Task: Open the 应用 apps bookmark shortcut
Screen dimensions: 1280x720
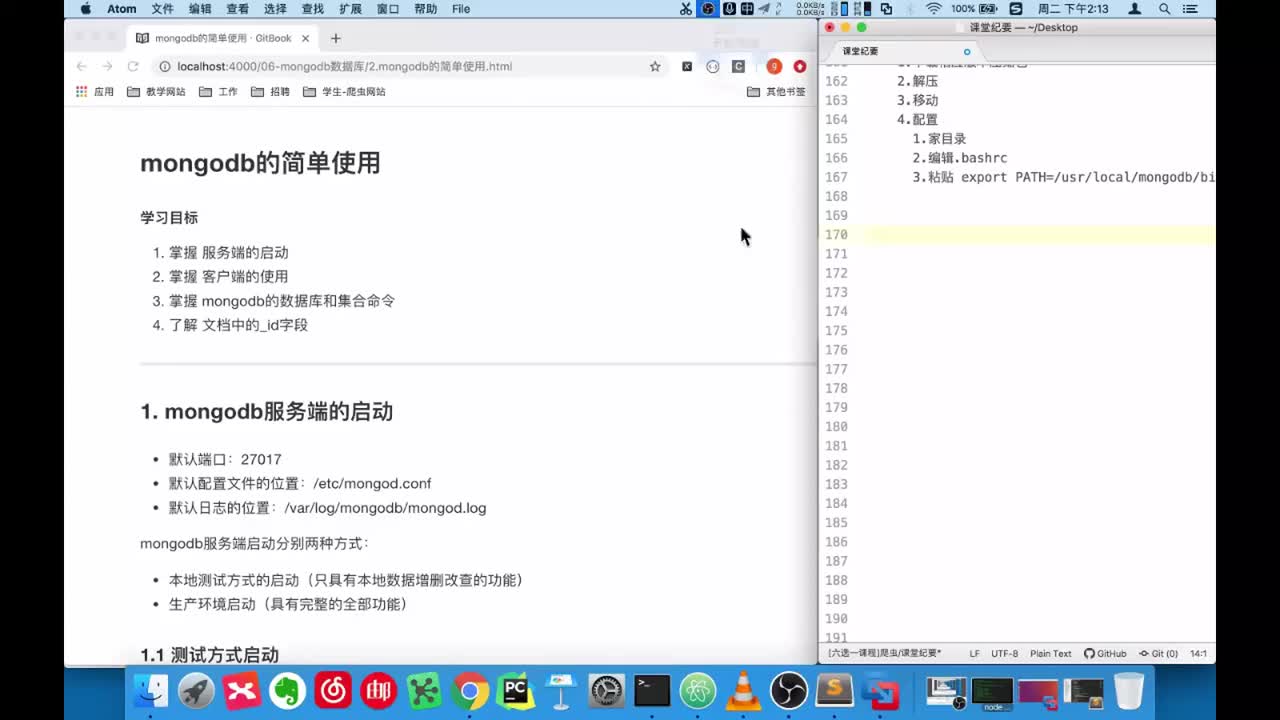Action: click(x=95, y=91)
